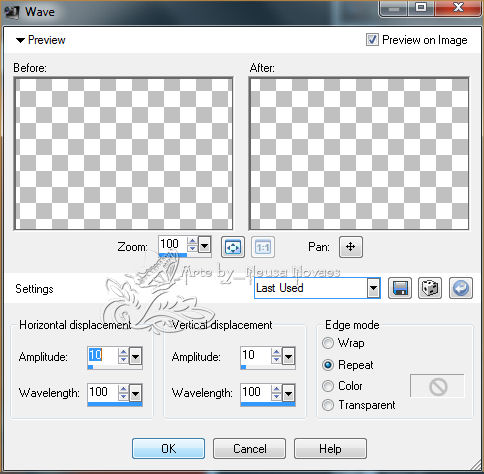Open horizontal Amplitude slider dropdown arrow

pyautogui.click(x=136, y=357)
